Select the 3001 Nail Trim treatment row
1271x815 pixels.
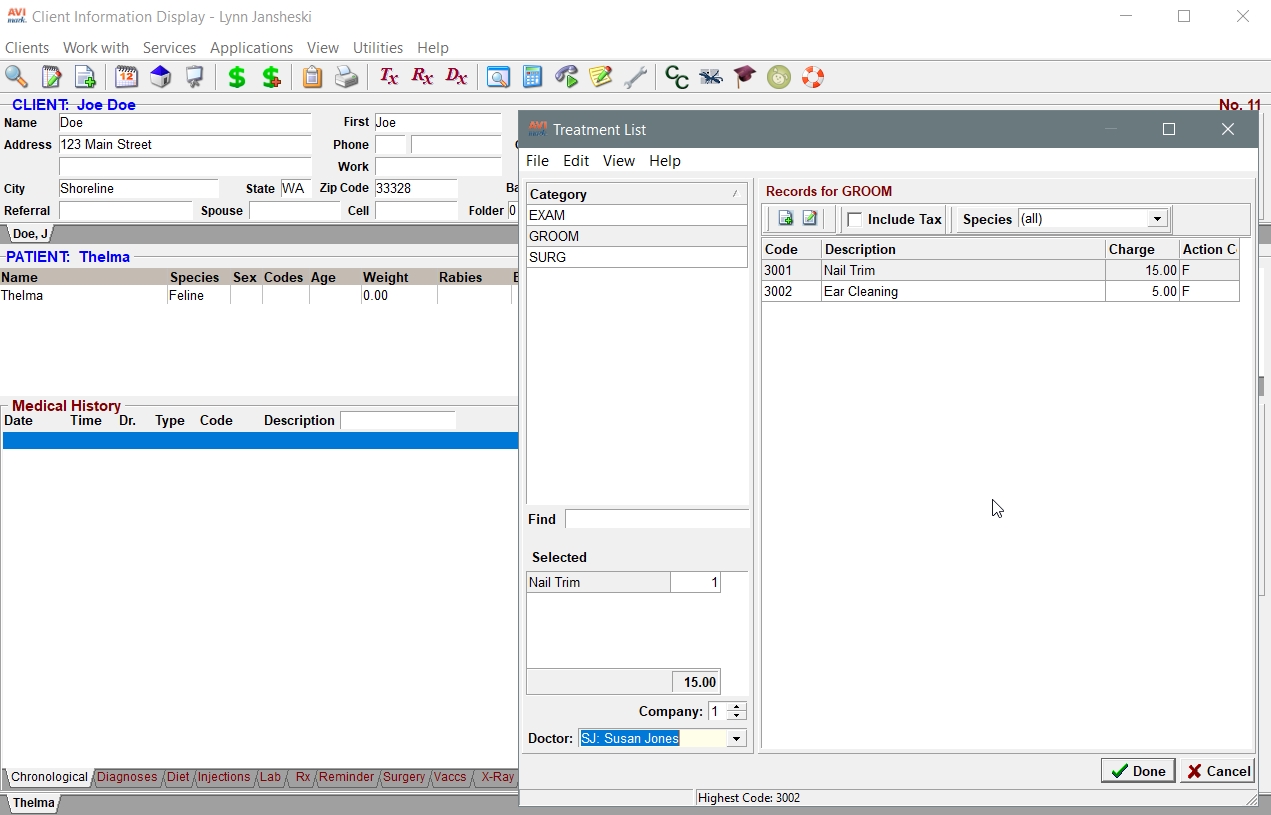pyautogui.click(x=1000, y=270)
